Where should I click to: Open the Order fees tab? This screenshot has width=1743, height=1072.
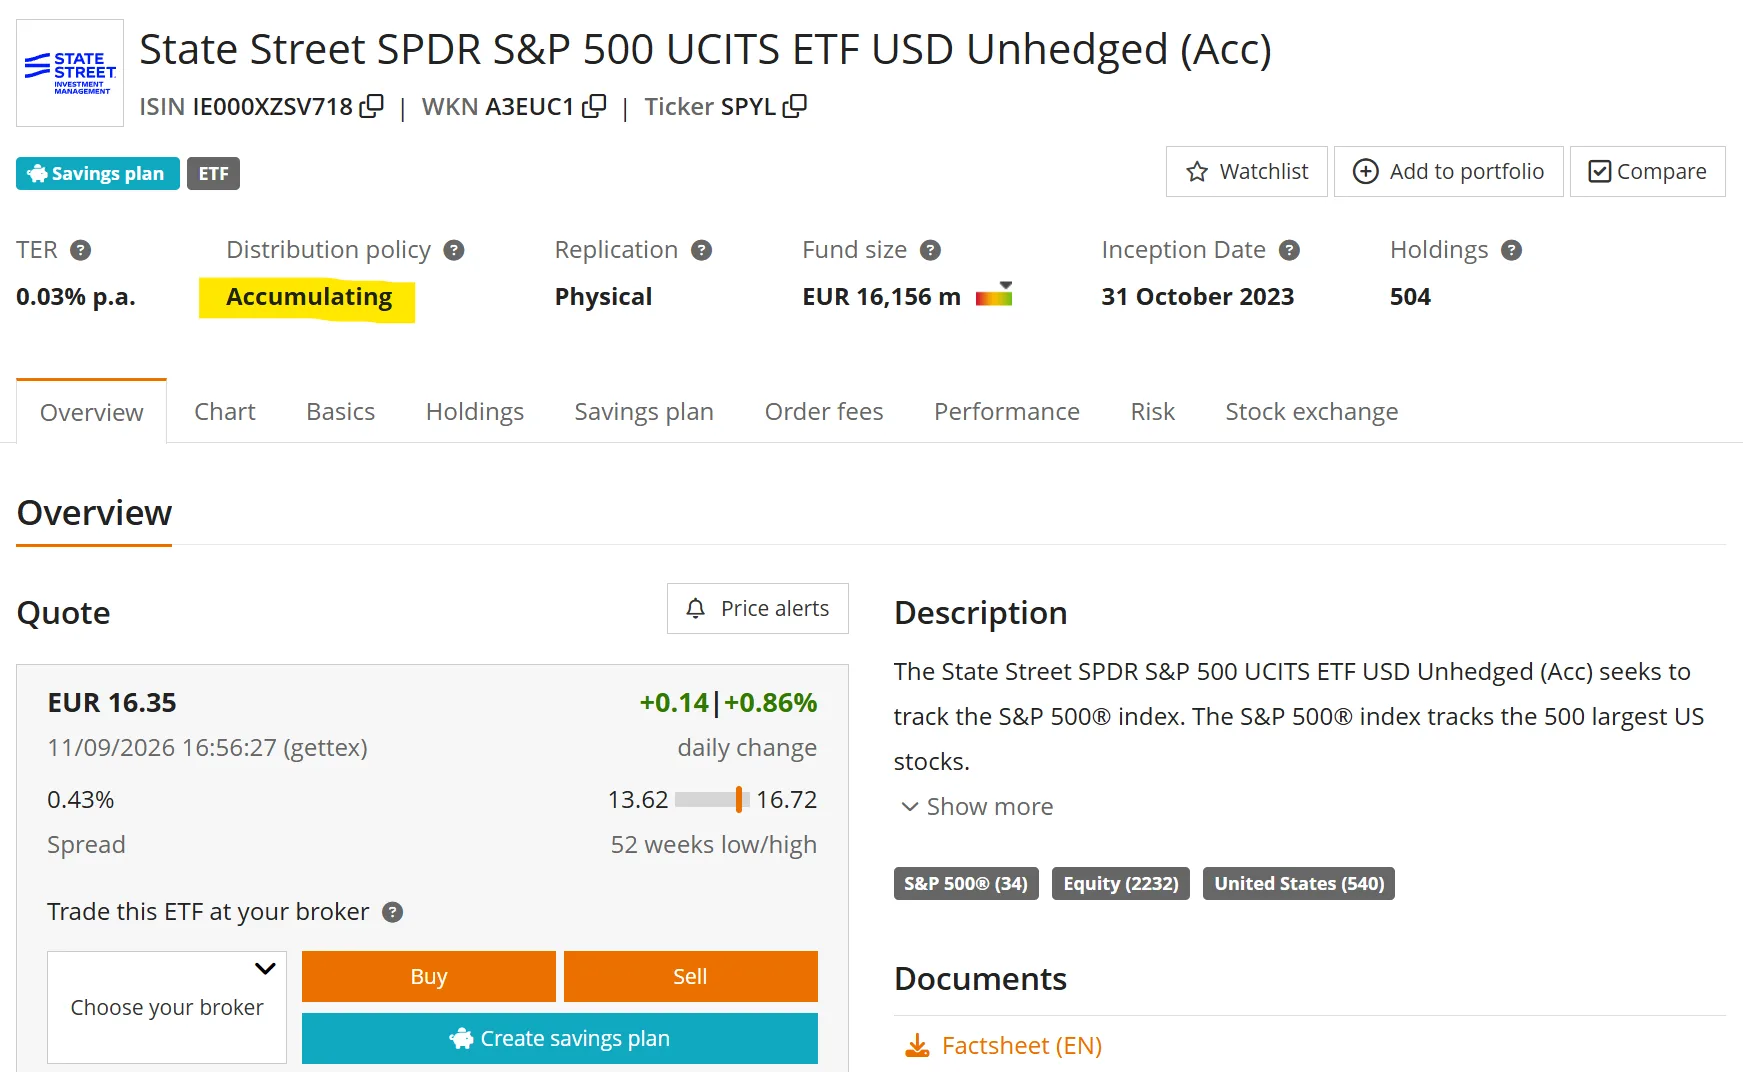[824, 412]
